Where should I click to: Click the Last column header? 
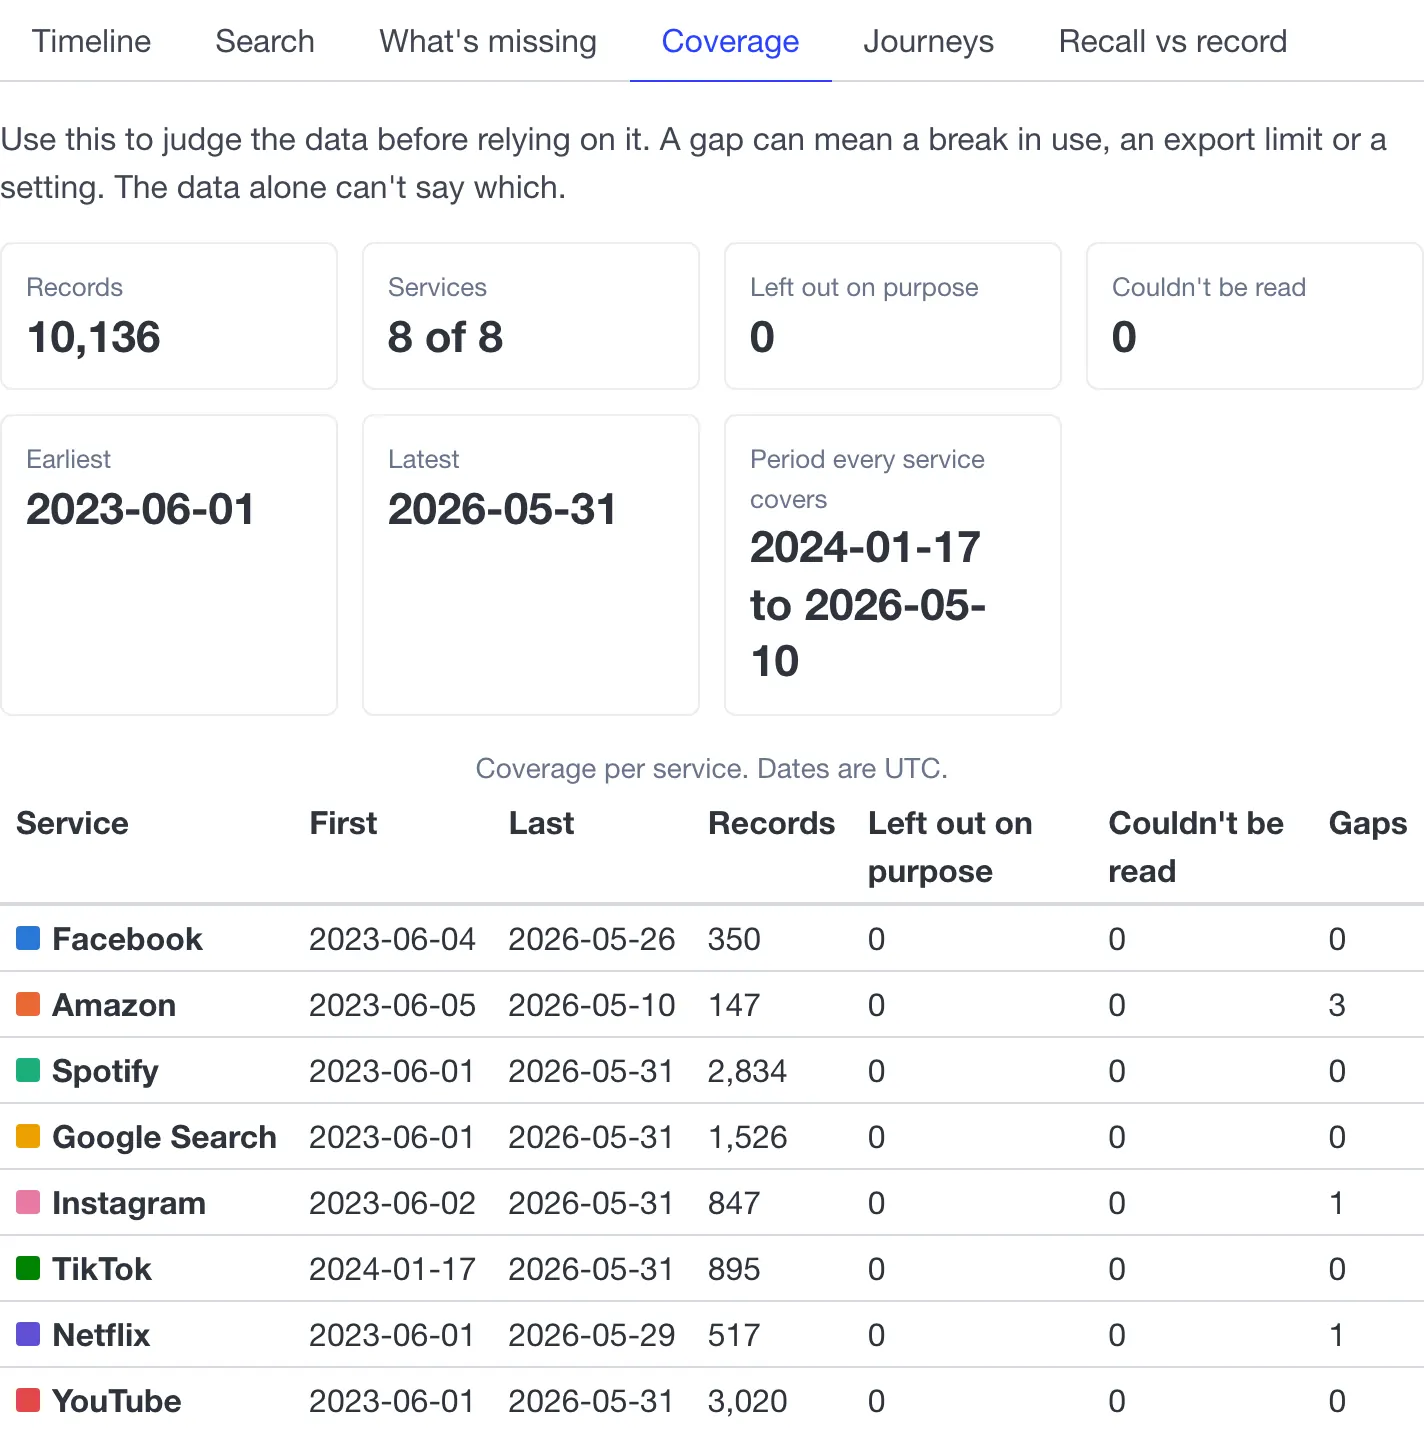[x=541, y=823]
